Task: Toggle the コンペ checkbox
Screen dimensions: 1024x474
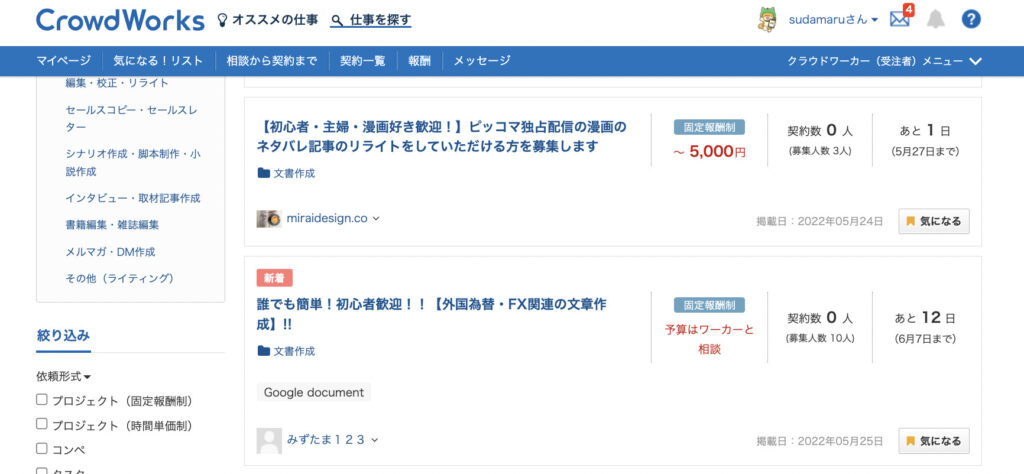Action: point(42,448)
